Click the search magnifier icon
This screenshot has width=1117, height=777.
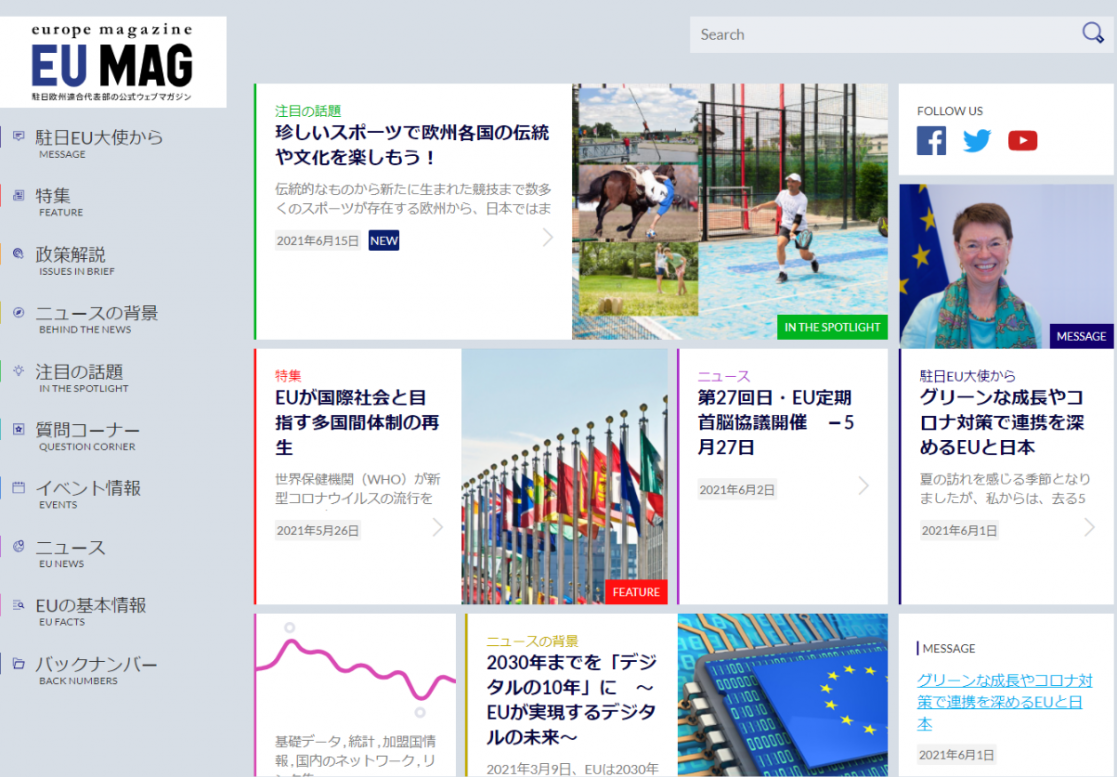pos(1092,34)
